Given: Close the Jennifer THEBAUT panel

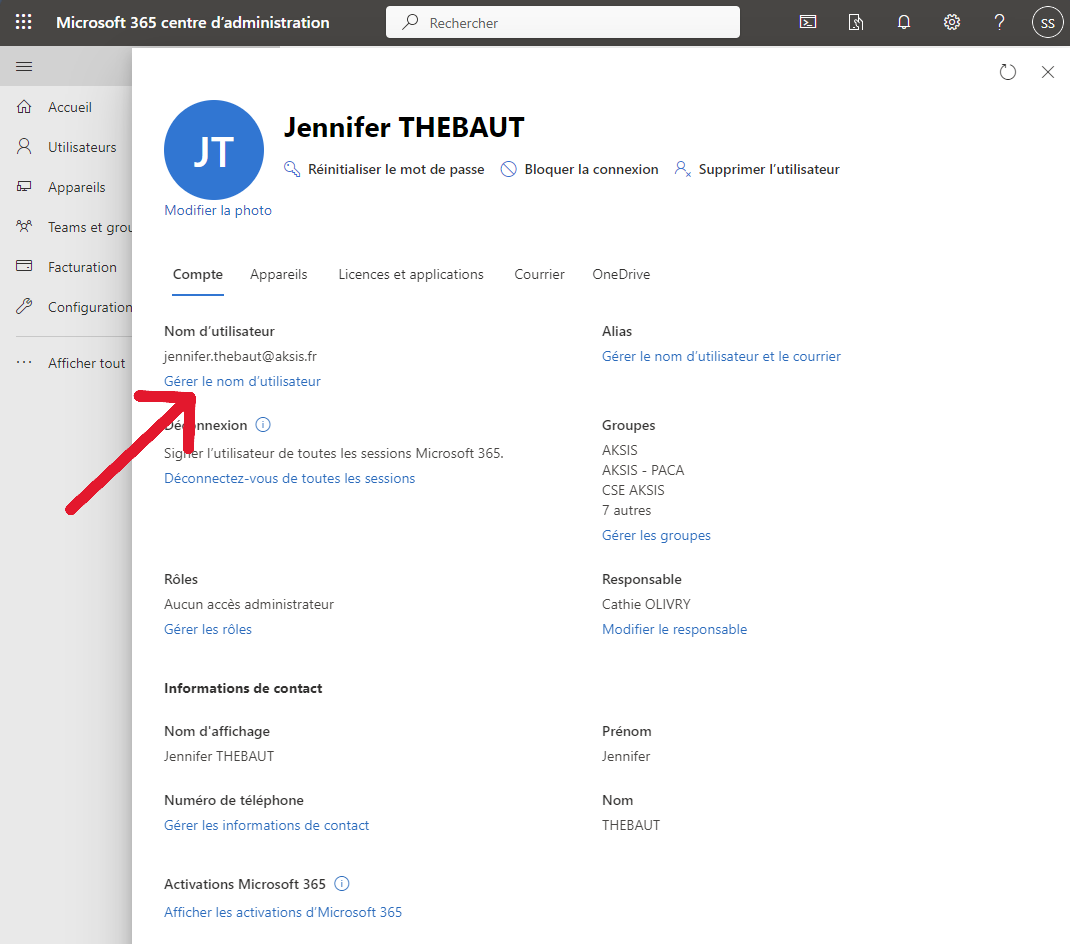Looking at the screenshot, I should (x=1048, y=72).
